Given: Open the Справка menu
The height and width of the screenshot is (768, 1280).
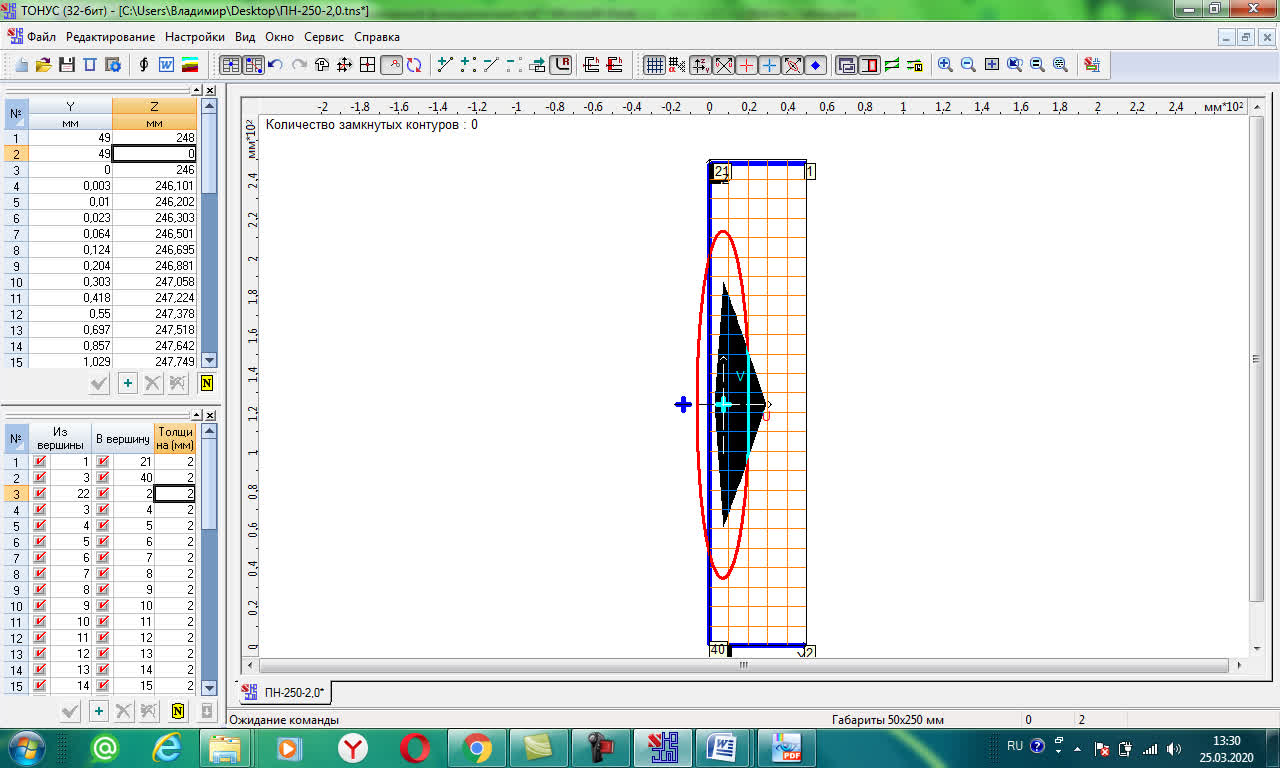Looking at the screenshot, I should (377, 37).
